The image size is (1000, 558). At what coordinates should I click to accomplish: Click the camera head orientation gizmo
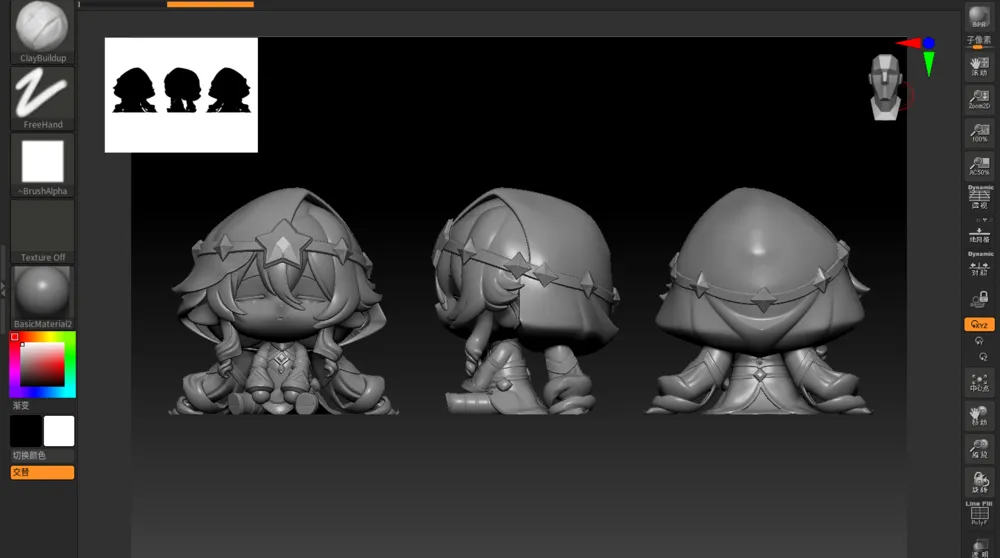pos(885,87)
